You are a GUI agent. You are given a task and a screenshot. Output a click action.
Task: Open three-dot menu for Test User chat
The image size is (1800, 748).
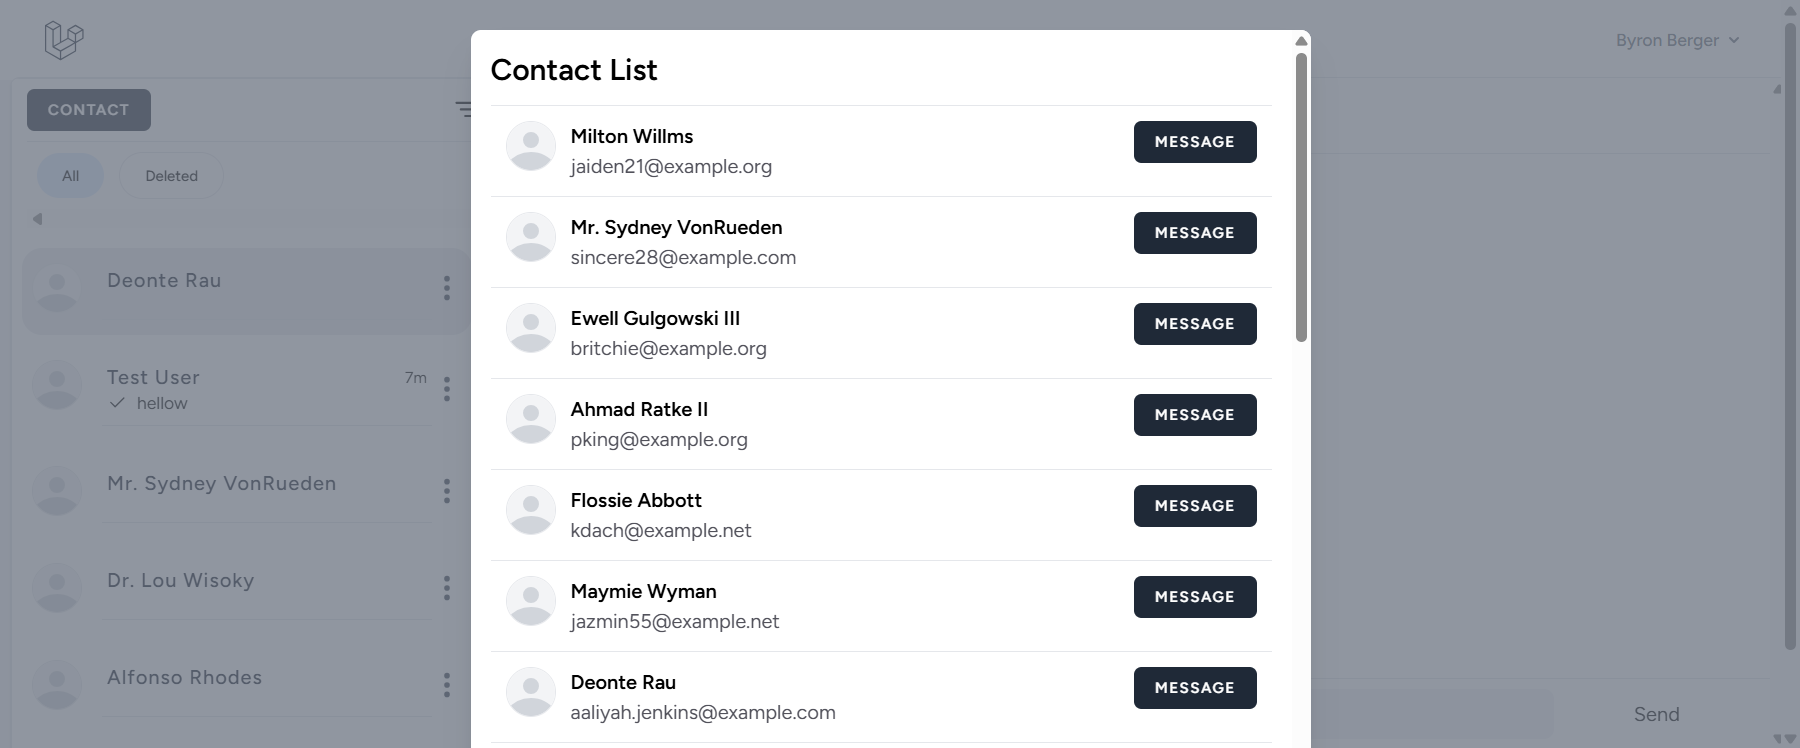click(x=447, y=388)
